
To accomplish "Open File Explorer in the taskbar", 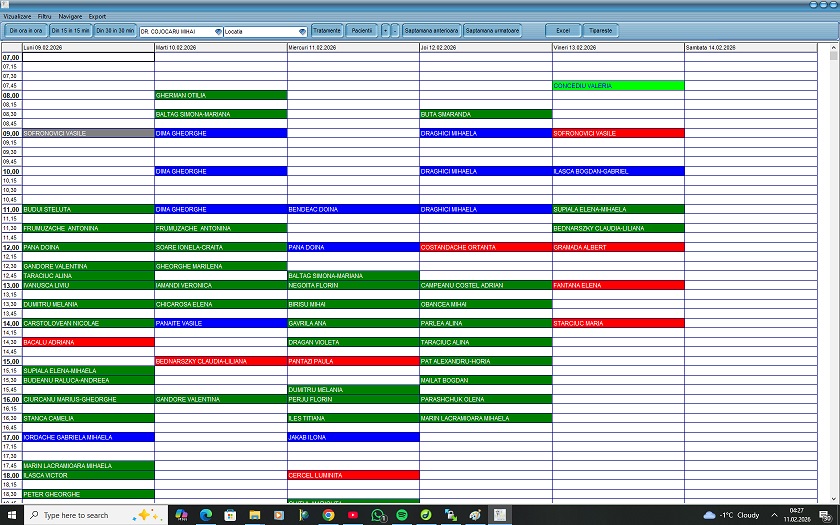I will 255,515.
